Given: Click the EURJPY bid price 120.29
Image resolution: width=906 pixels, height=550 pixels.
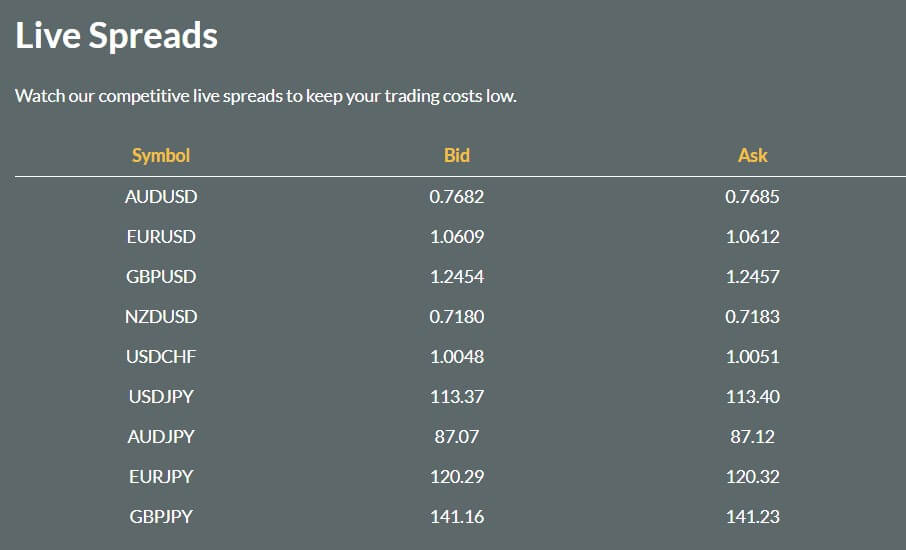Looking at the screenshot, I should pos(456,477).
